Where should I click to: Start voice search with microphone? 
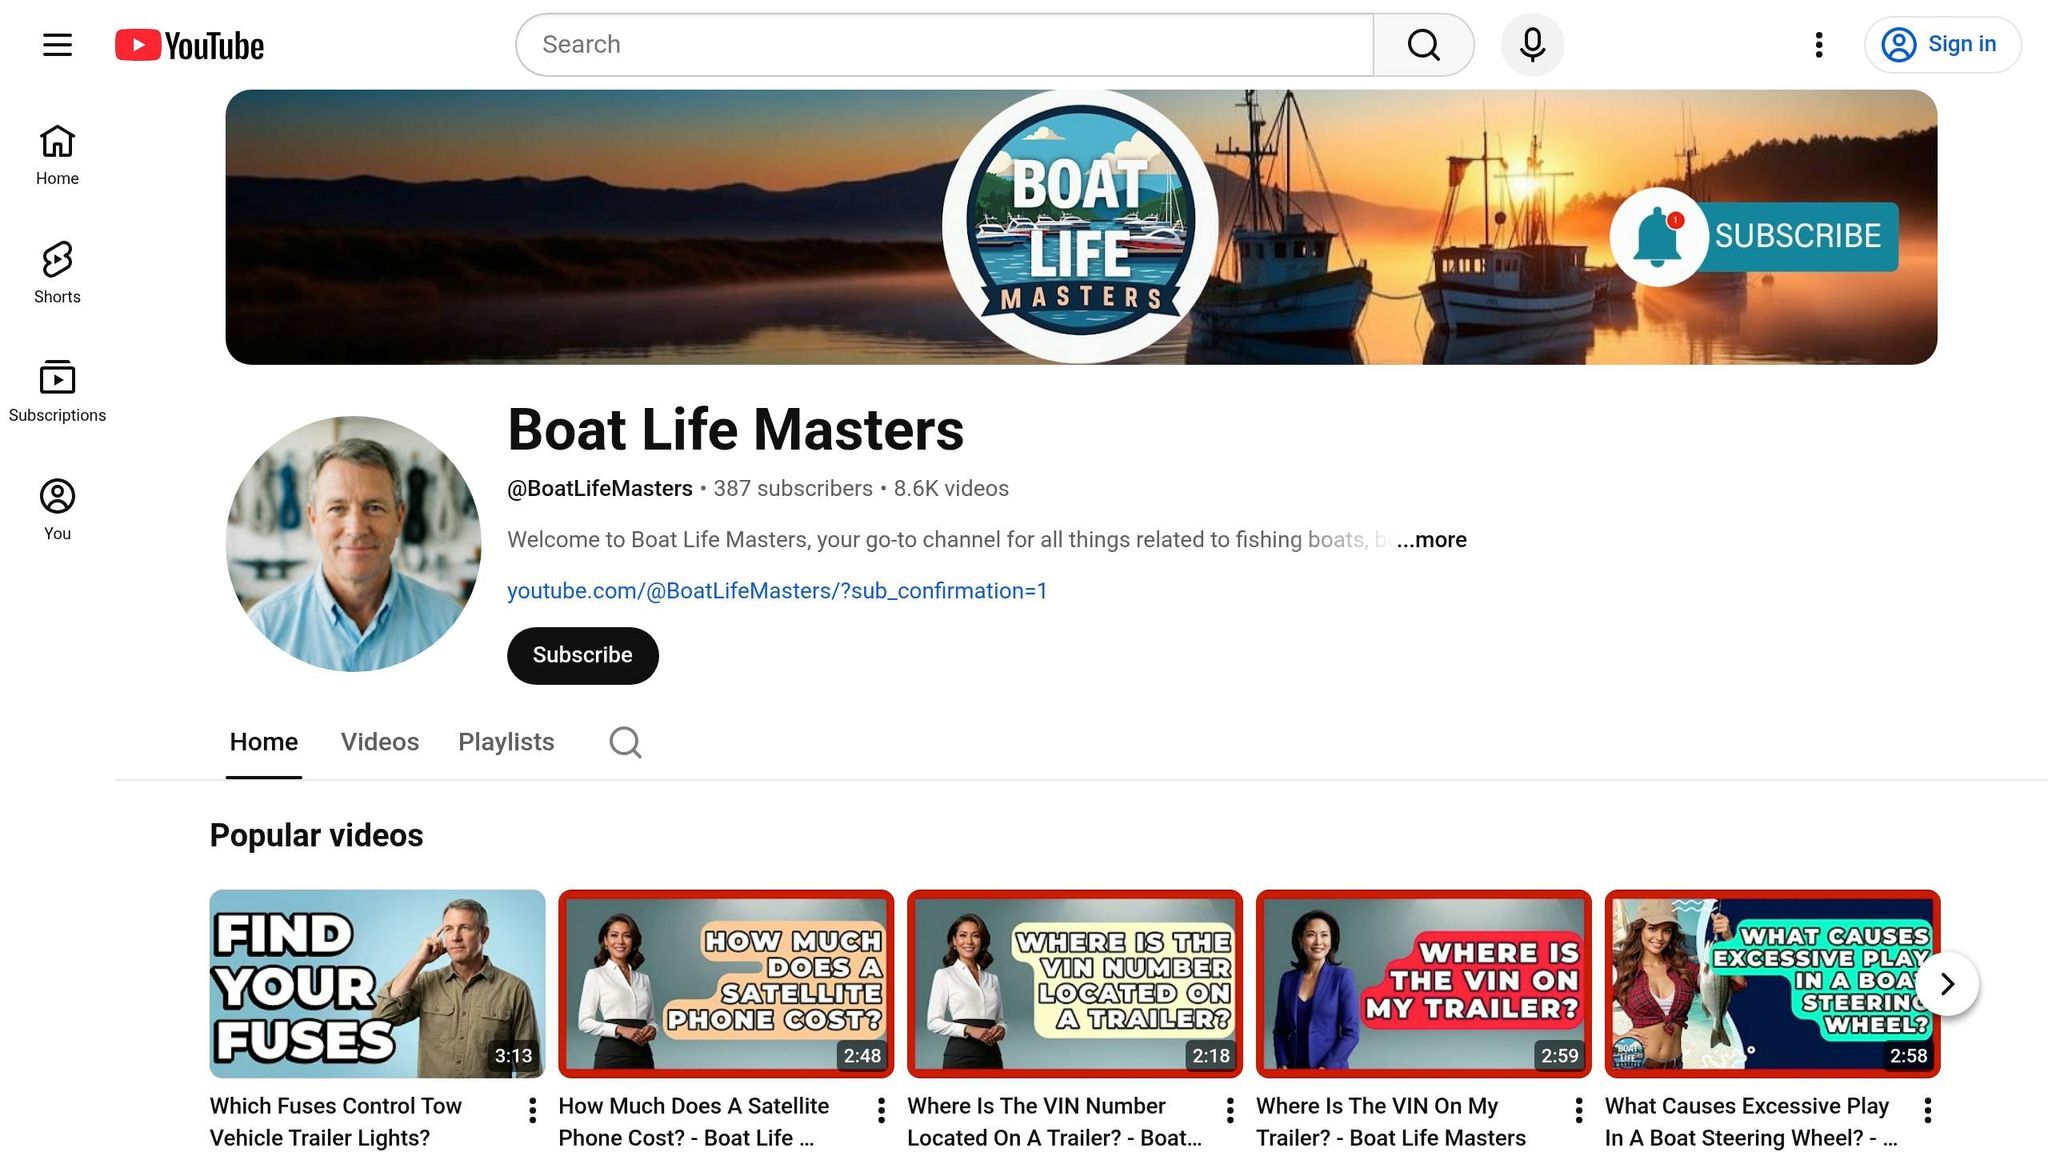tap(1532, 45)
